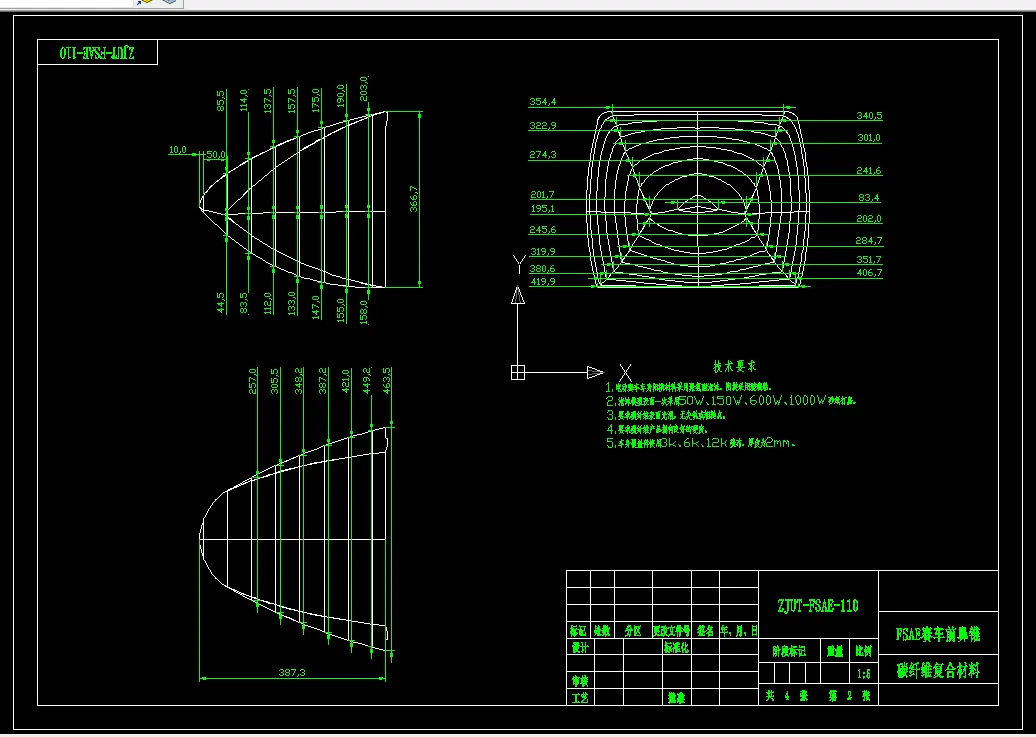1036x737 pixels.
Task: Click the 更改文件号 cell
Action: coord(671,631)
